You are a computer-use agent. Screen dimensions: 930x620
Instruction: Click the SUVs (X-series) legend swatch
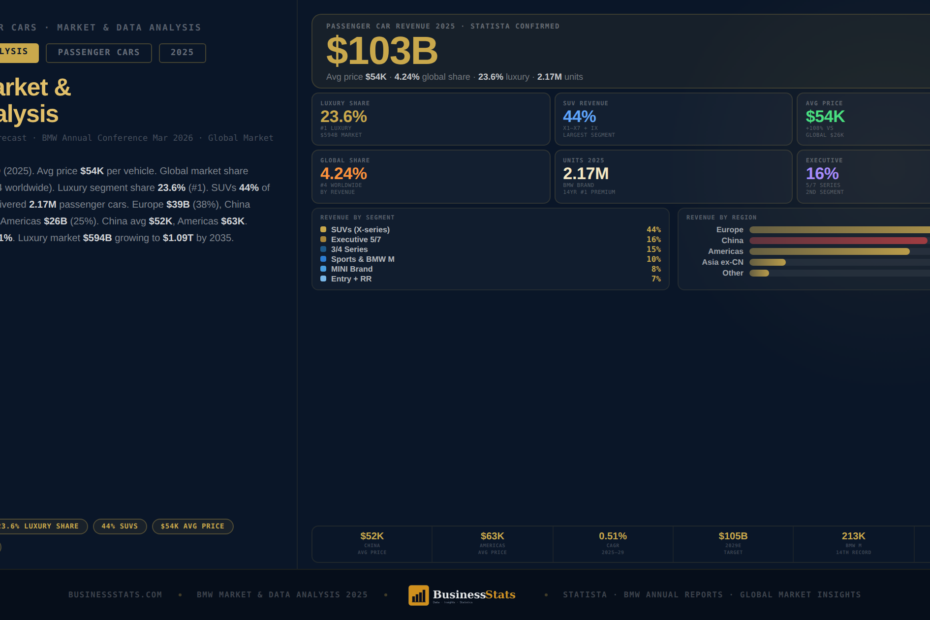tap(323, 230)
